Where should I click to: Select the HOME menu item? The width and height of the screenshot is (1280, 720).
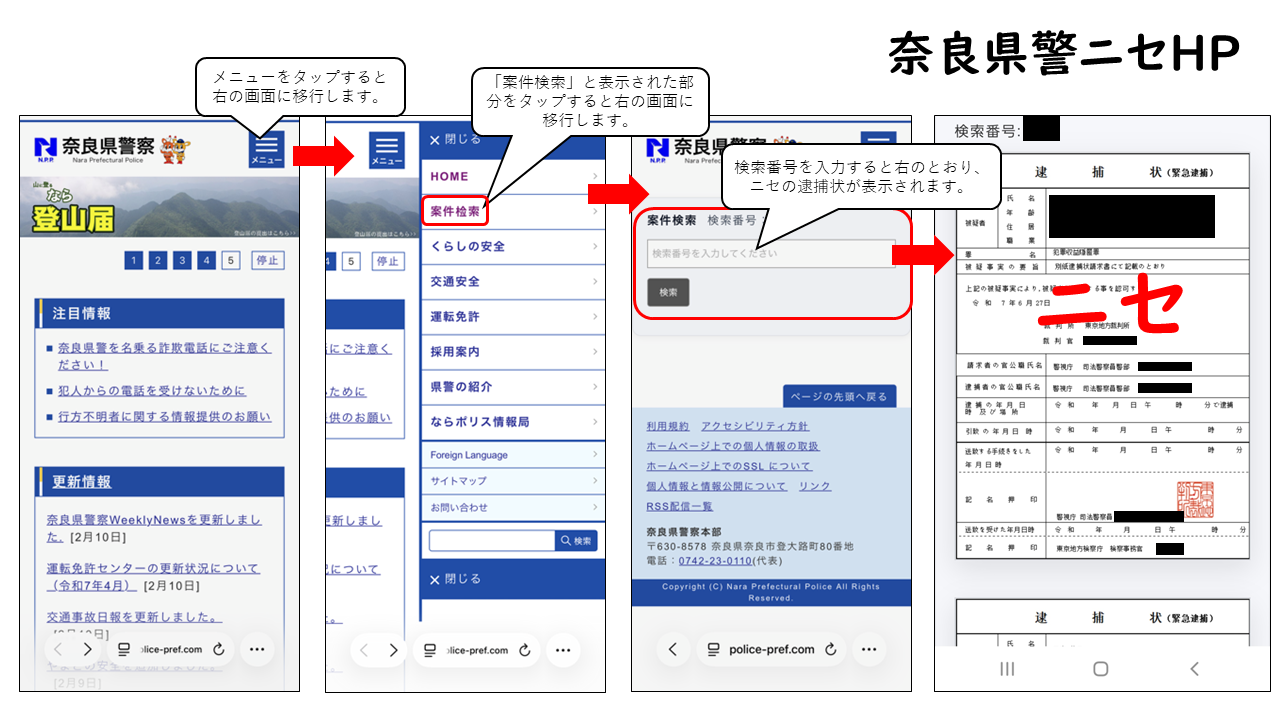click(x=449, y=176)
